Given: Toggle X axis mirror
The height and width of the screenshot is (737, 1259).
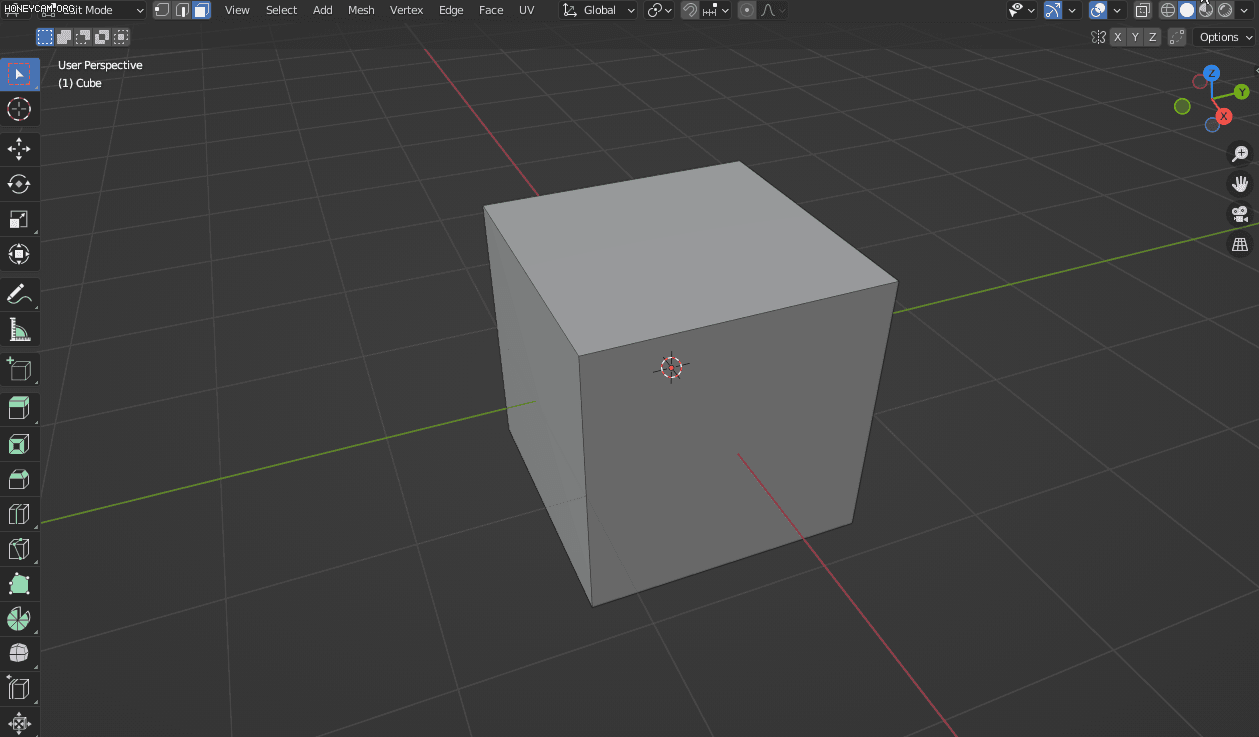Looking at the screenshot, I should pos(1118,37).
